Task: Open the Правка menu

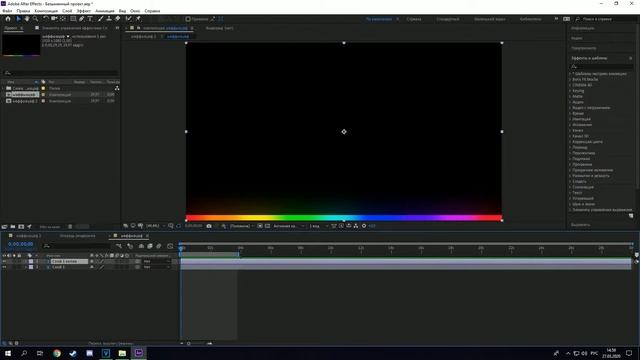Action: click(x=23, y=11)
